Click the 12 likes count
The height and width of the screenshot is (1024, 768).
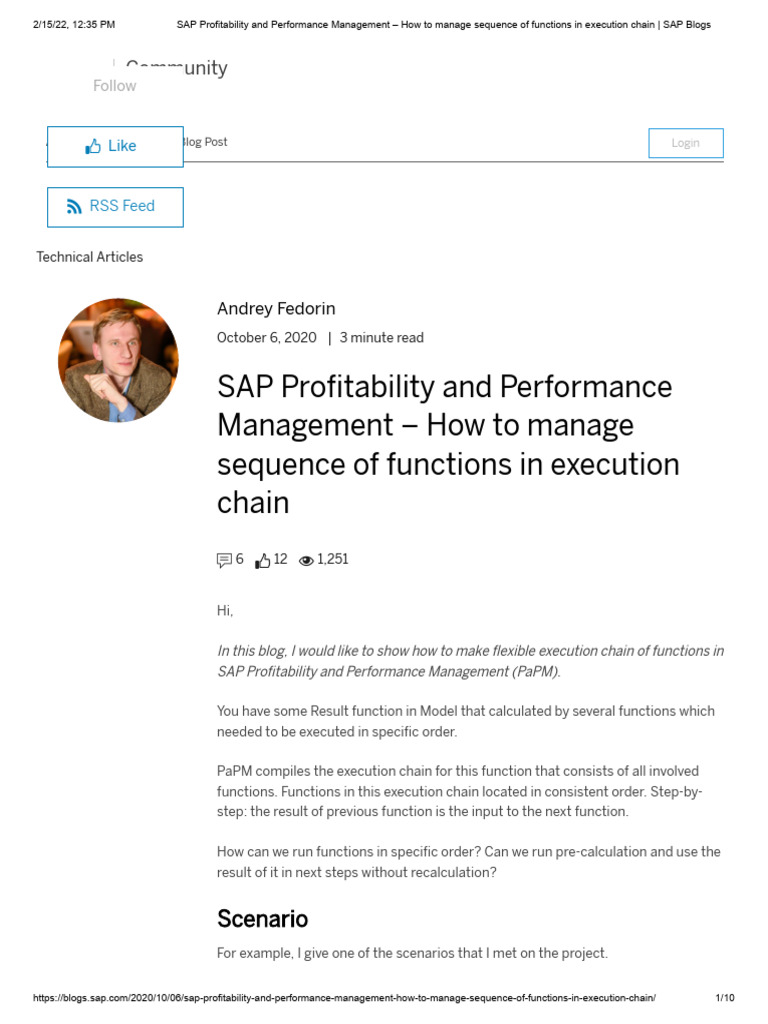point(280,559)
